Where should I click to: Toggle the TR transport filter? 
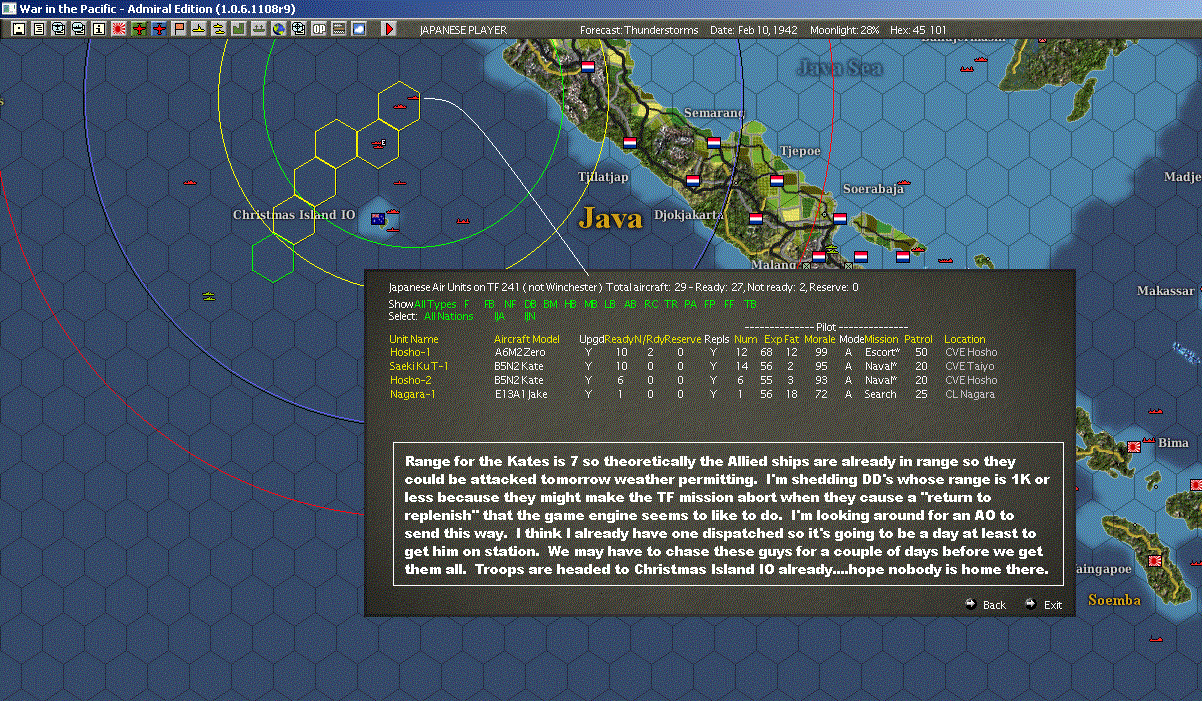click(671, 304)
